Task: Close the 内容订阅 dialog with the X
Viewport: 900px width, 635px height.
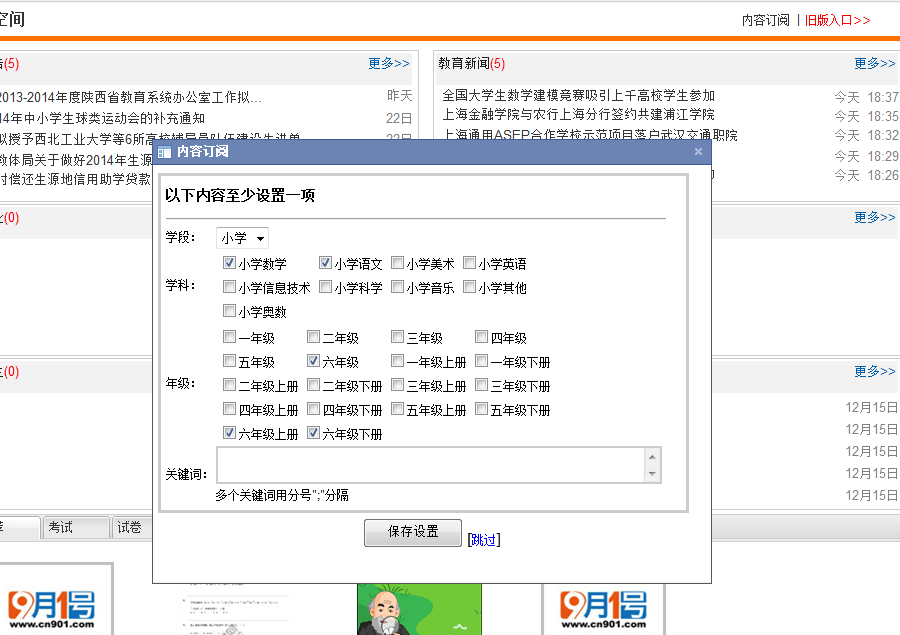Action: (698, 152)
